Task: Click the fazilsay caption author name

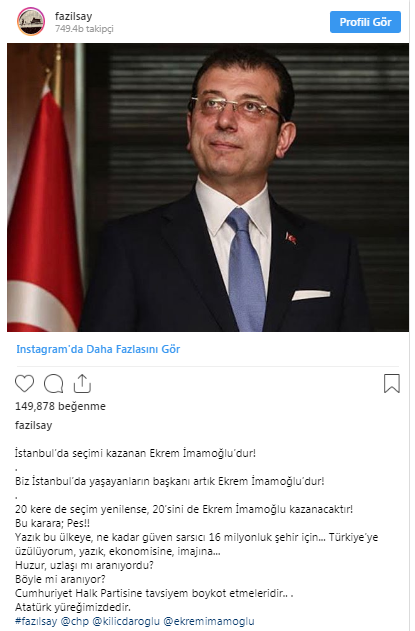Action: [x=33, y=425]
